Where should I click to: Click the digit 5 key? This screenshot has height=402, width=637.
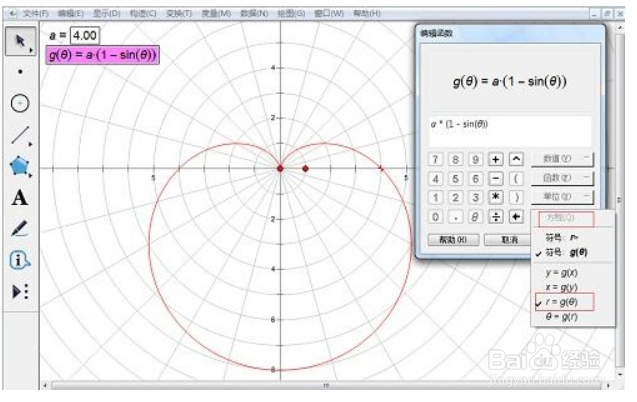(x=455, y=178)
